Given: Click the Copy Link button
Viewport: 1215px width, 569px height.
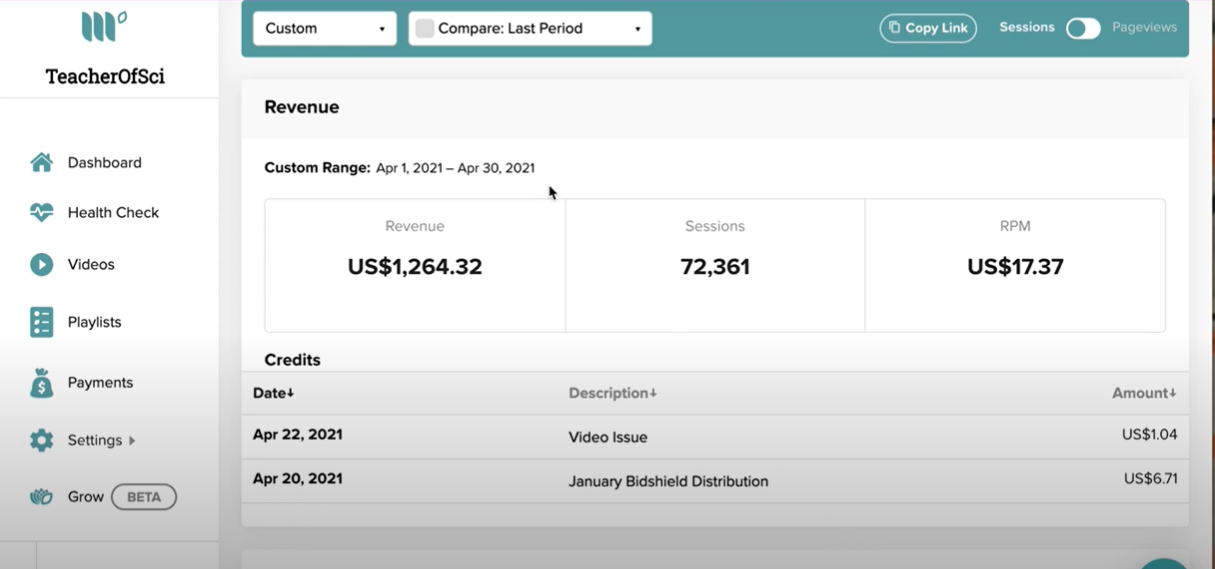Looking at the screenshot, I should pyautogui.click(x=928, y=28).
